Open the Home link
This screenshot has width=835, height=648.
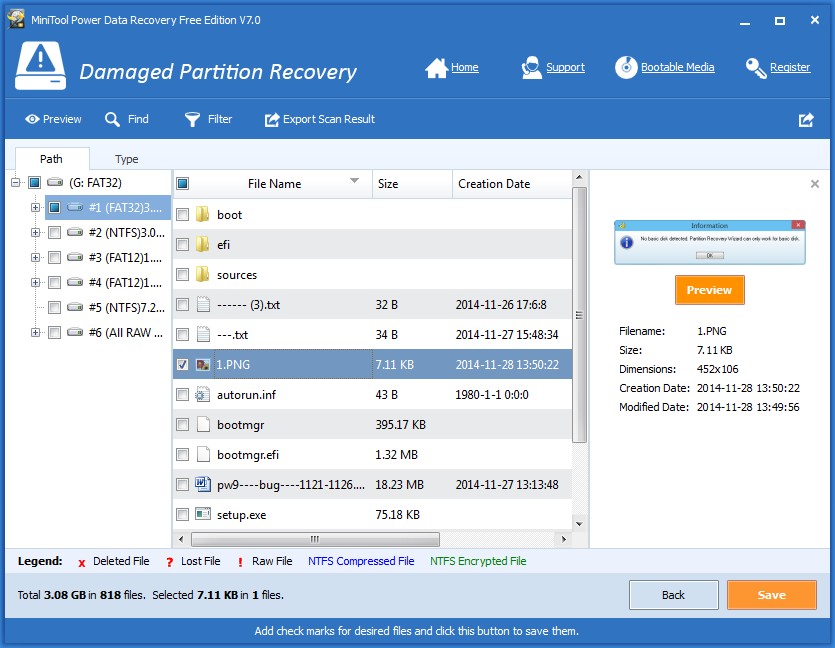(464, 68)
